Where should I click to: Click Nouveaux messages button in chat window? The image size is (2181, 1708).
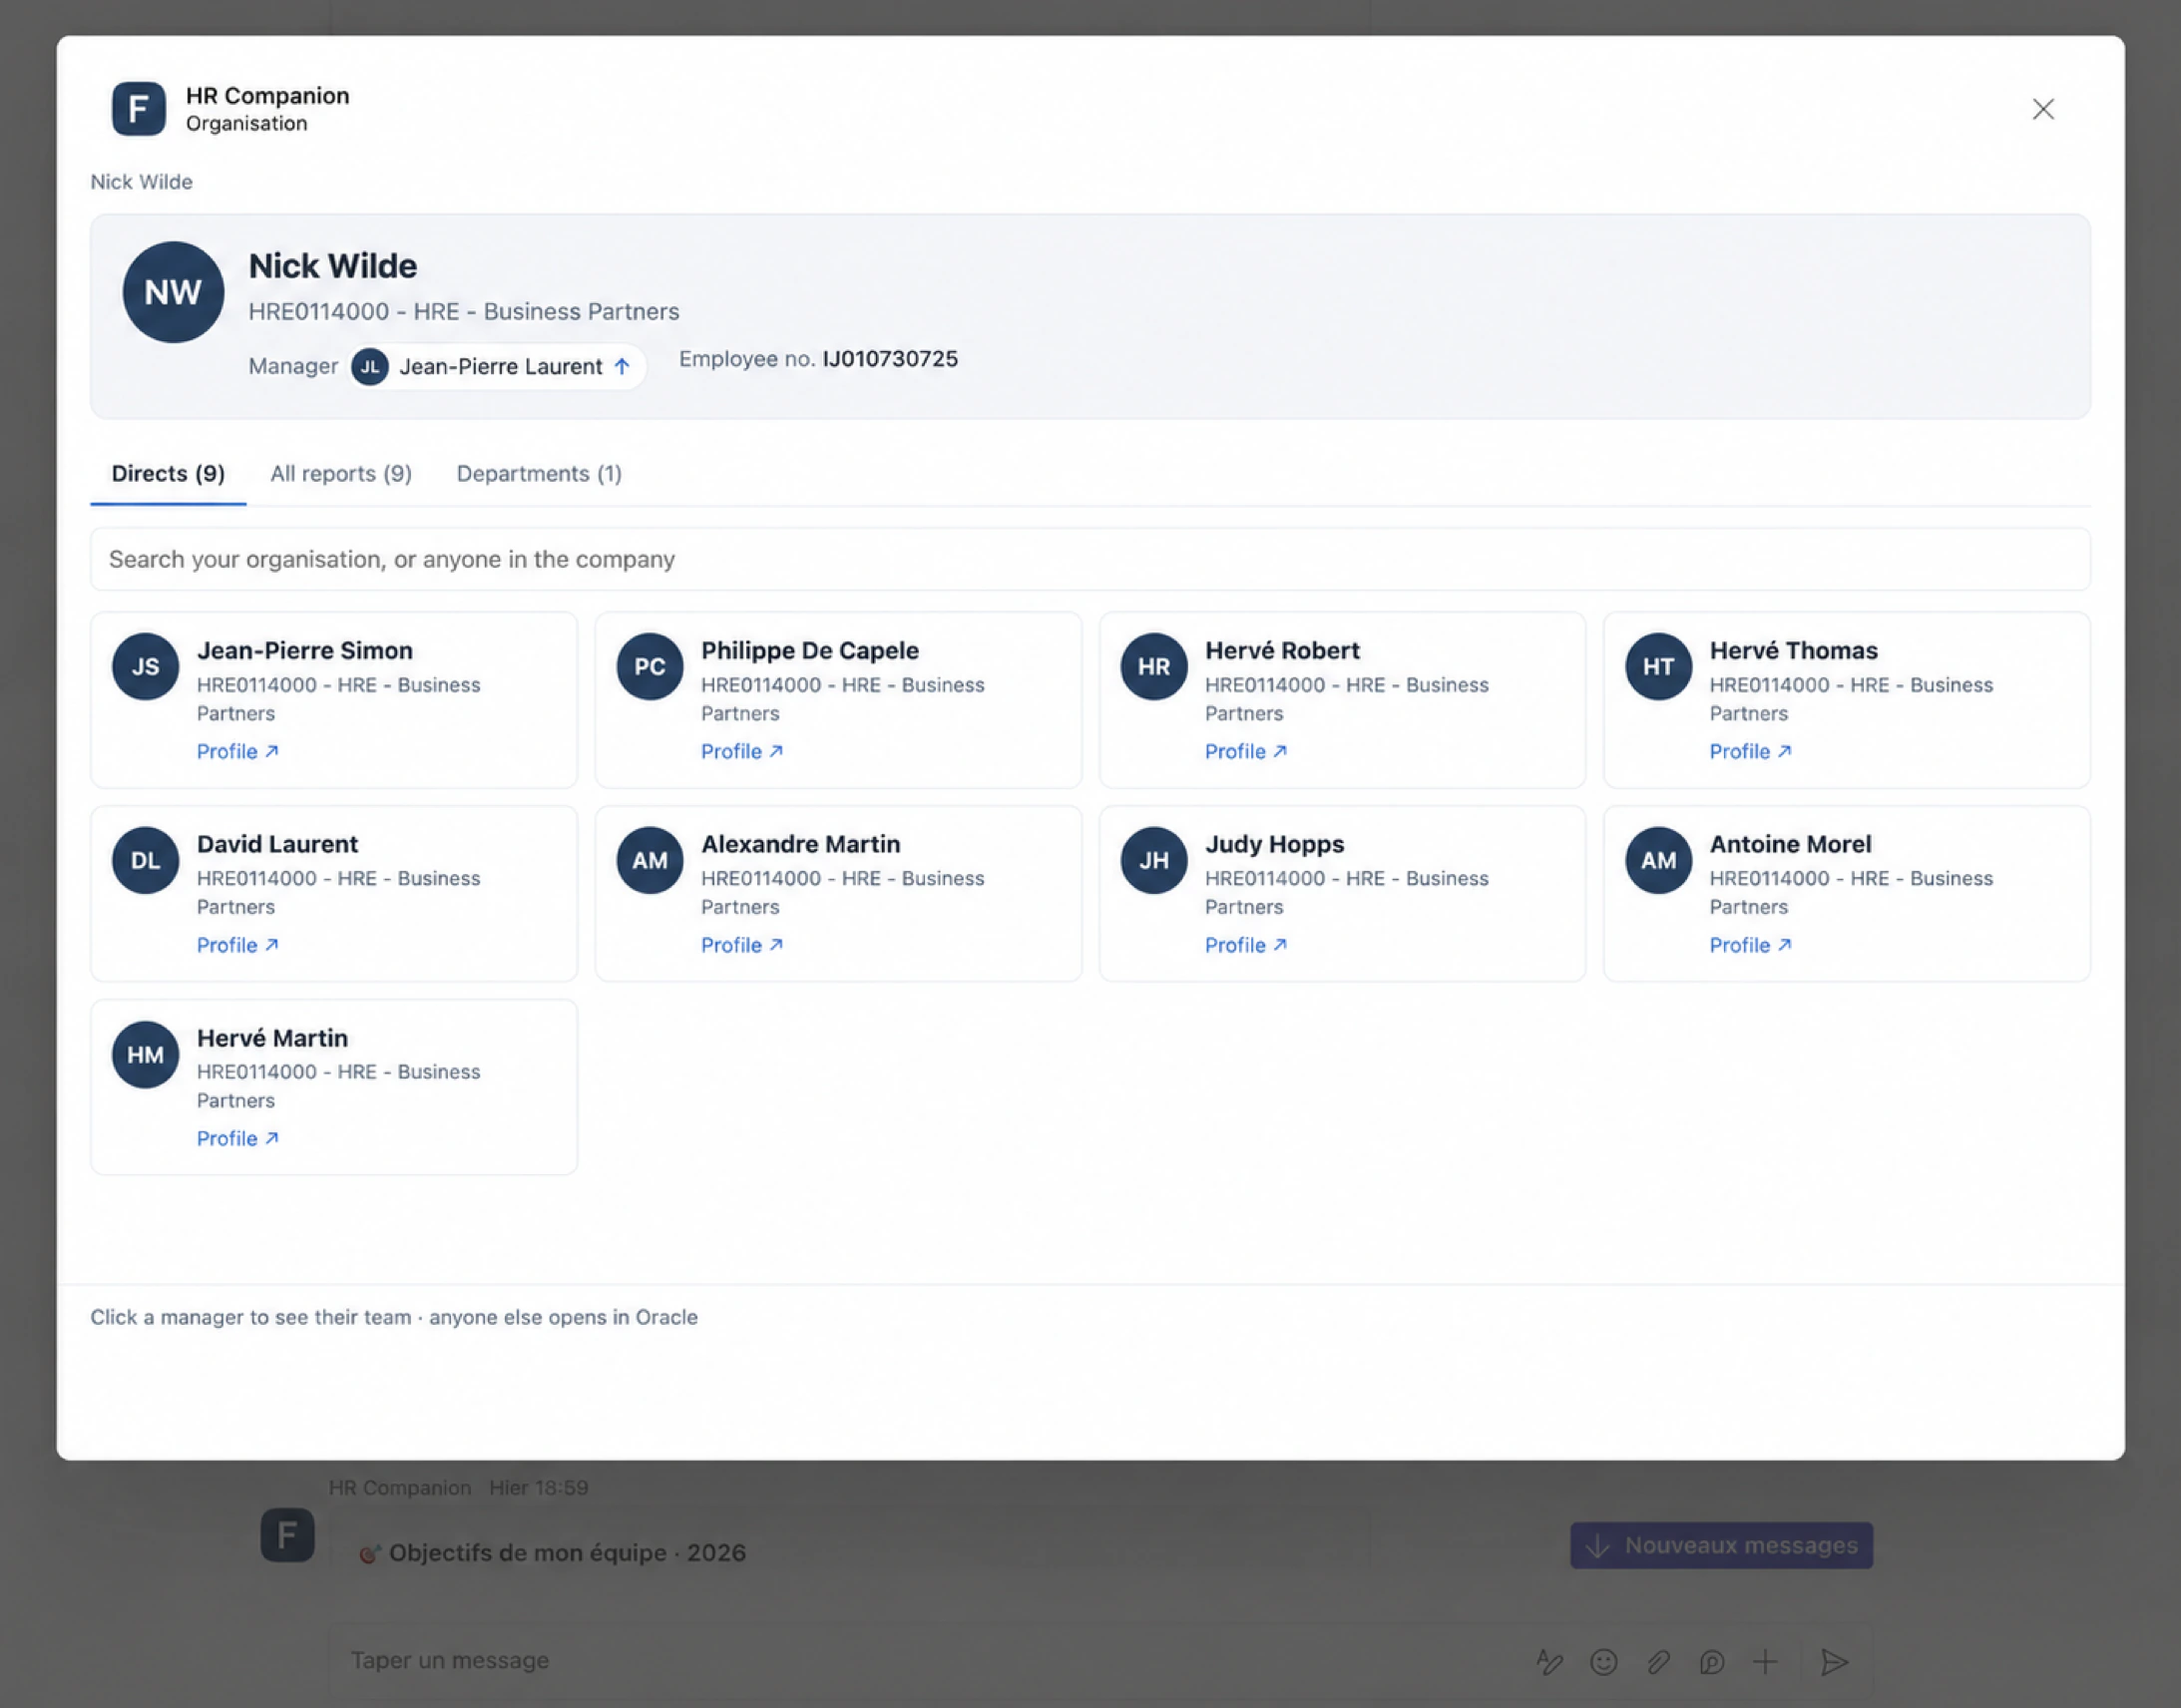tap(1721, 1545)
